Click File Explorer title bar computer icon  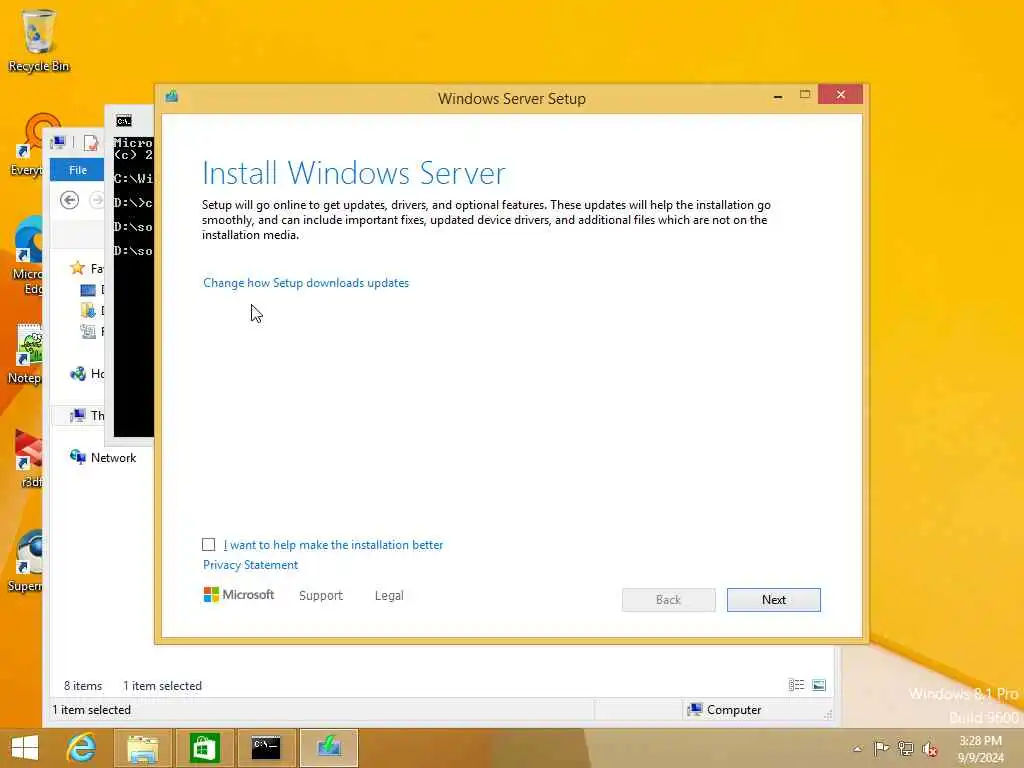click(x=58, y=142)
